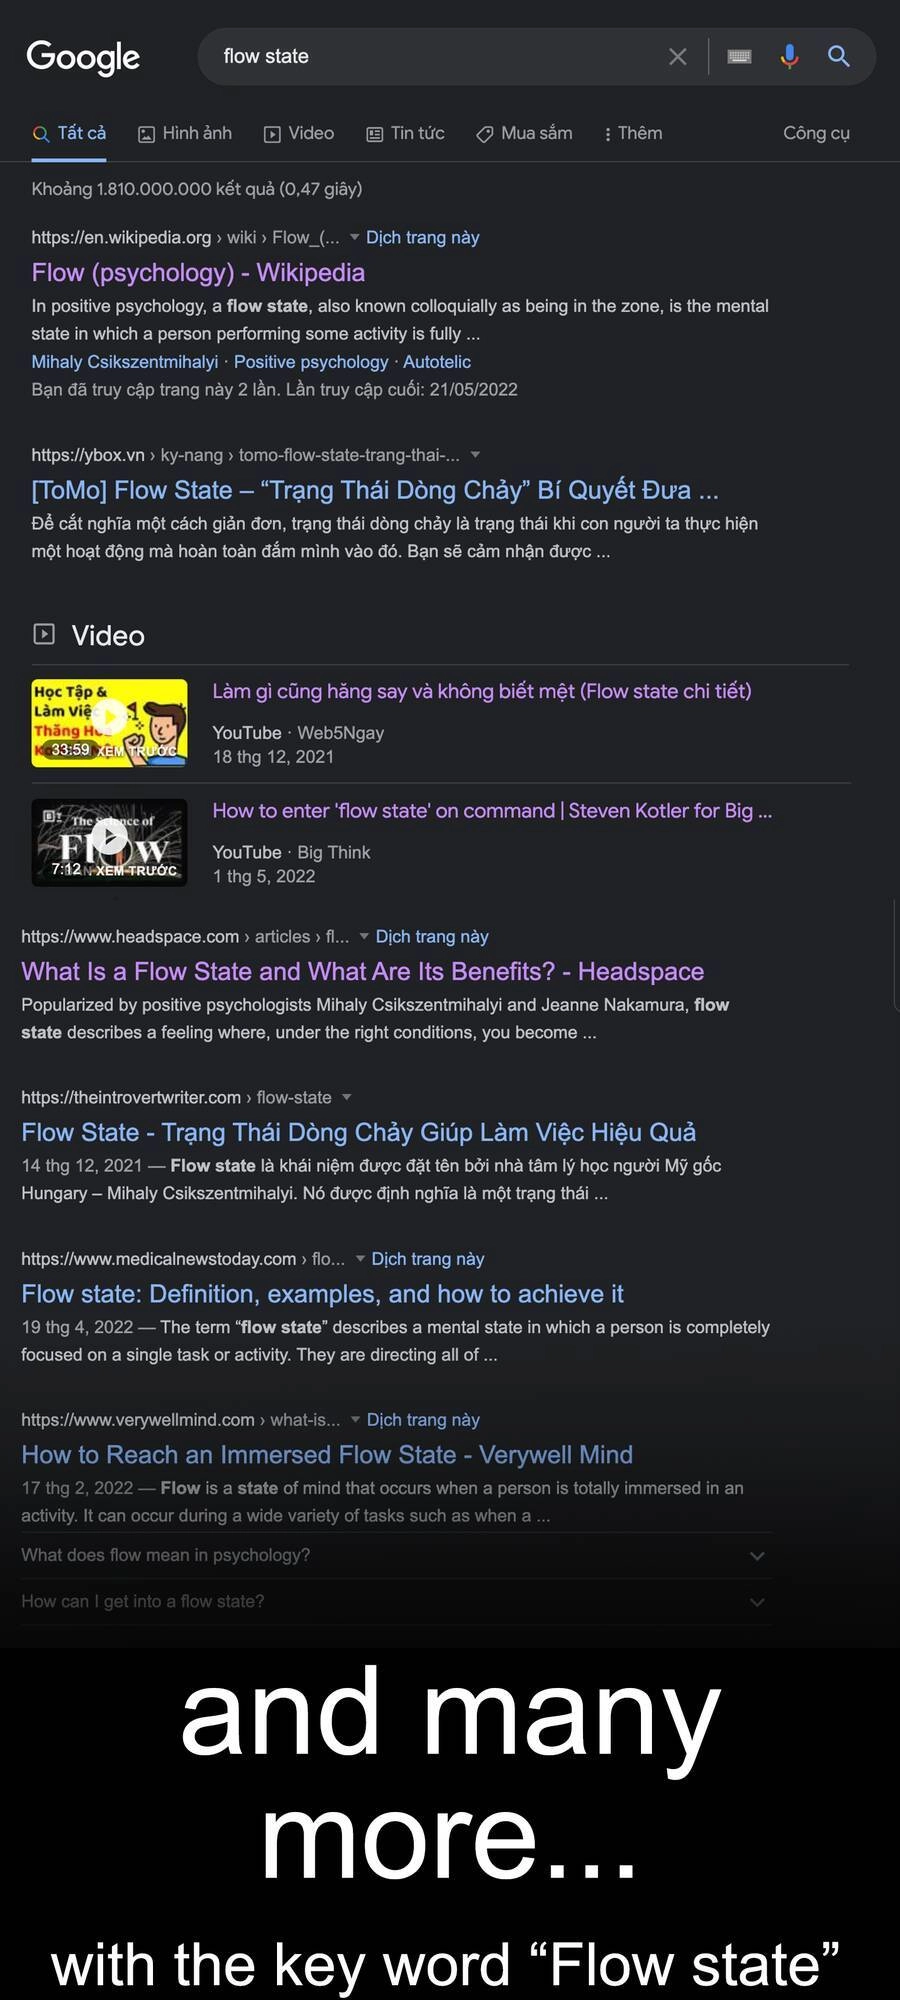This screenshot has height=2000, width=900.
Task: Select the Mua sắm tab
Action: click(x=524, y=133)
